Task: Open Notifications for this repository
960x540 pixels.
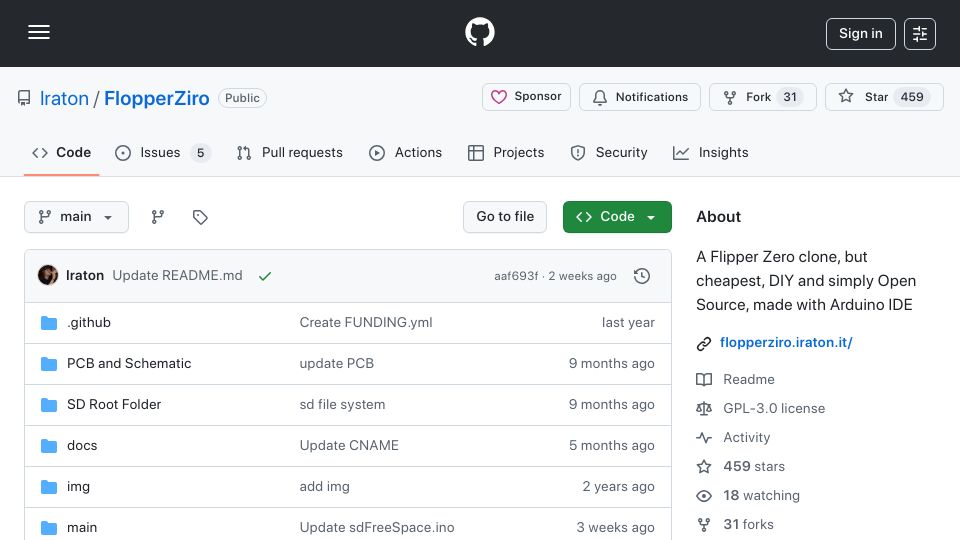Action: point(640,97)
